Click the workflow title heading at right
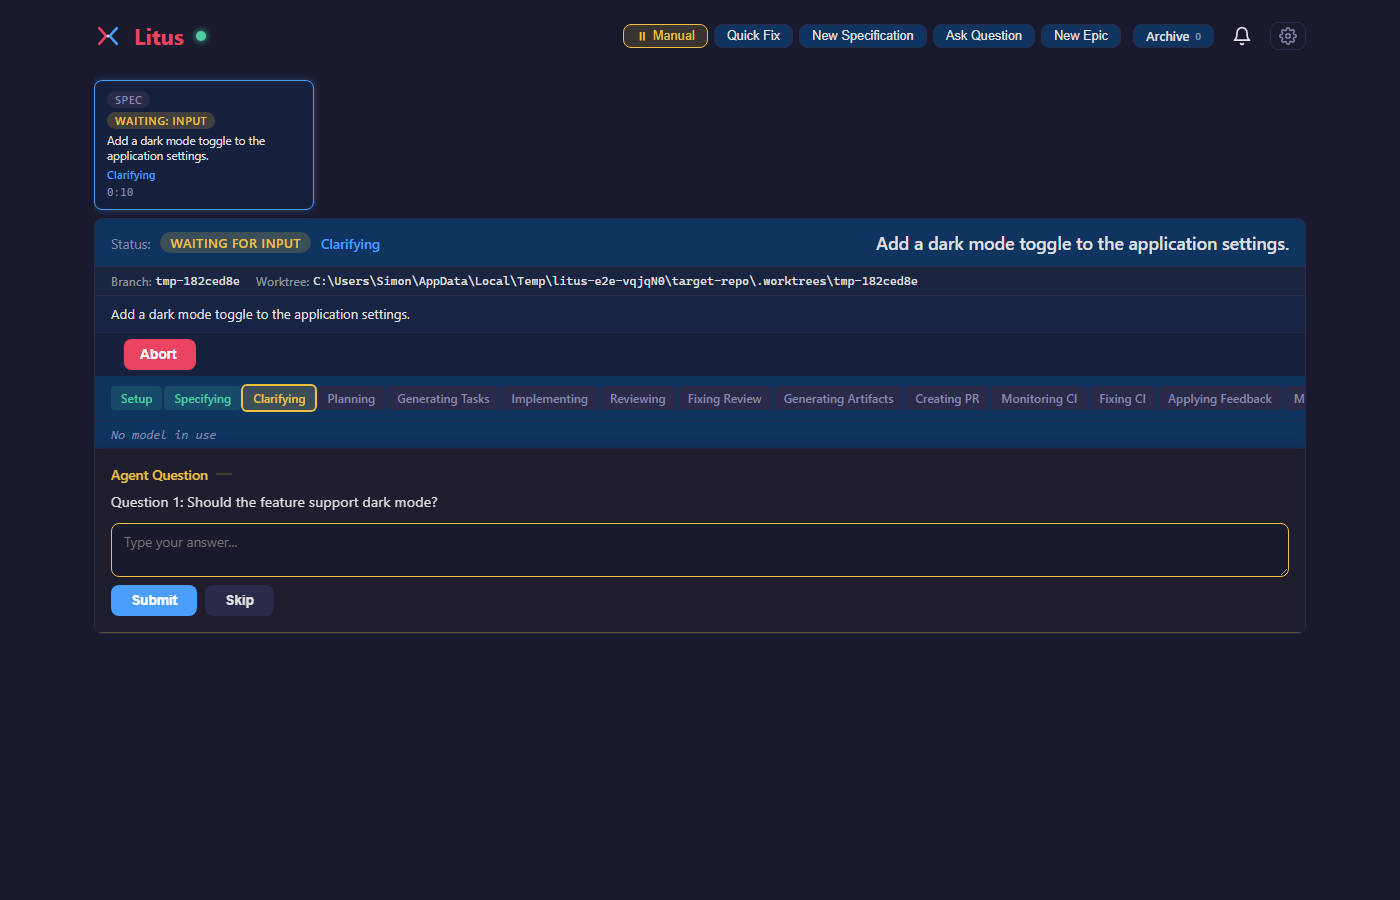This screenshot has height=900, width=1400. click(1082, 244)
